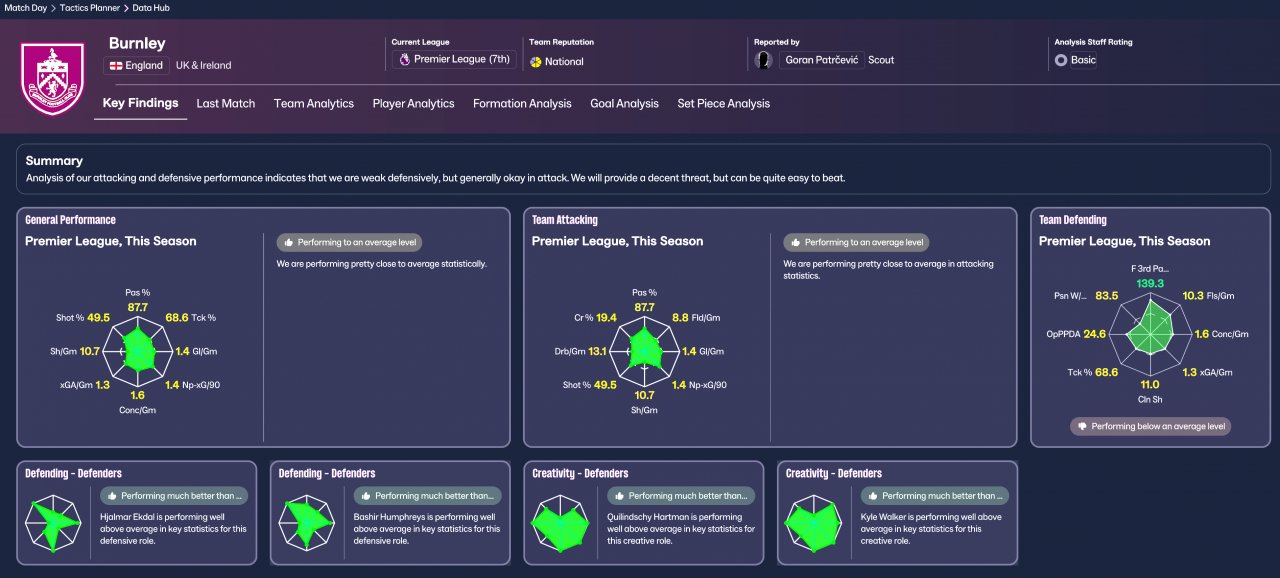Click the Summary heading

[x=54, y=161]
